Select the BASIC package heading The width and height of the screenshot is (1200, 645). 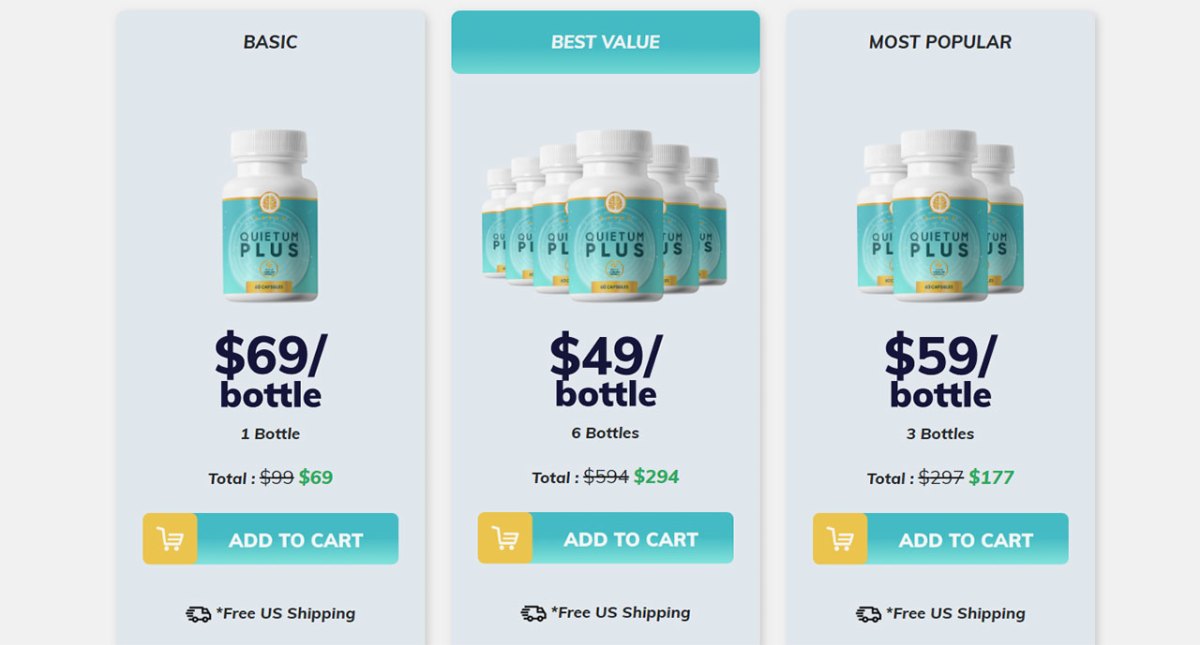pos(270,42)
